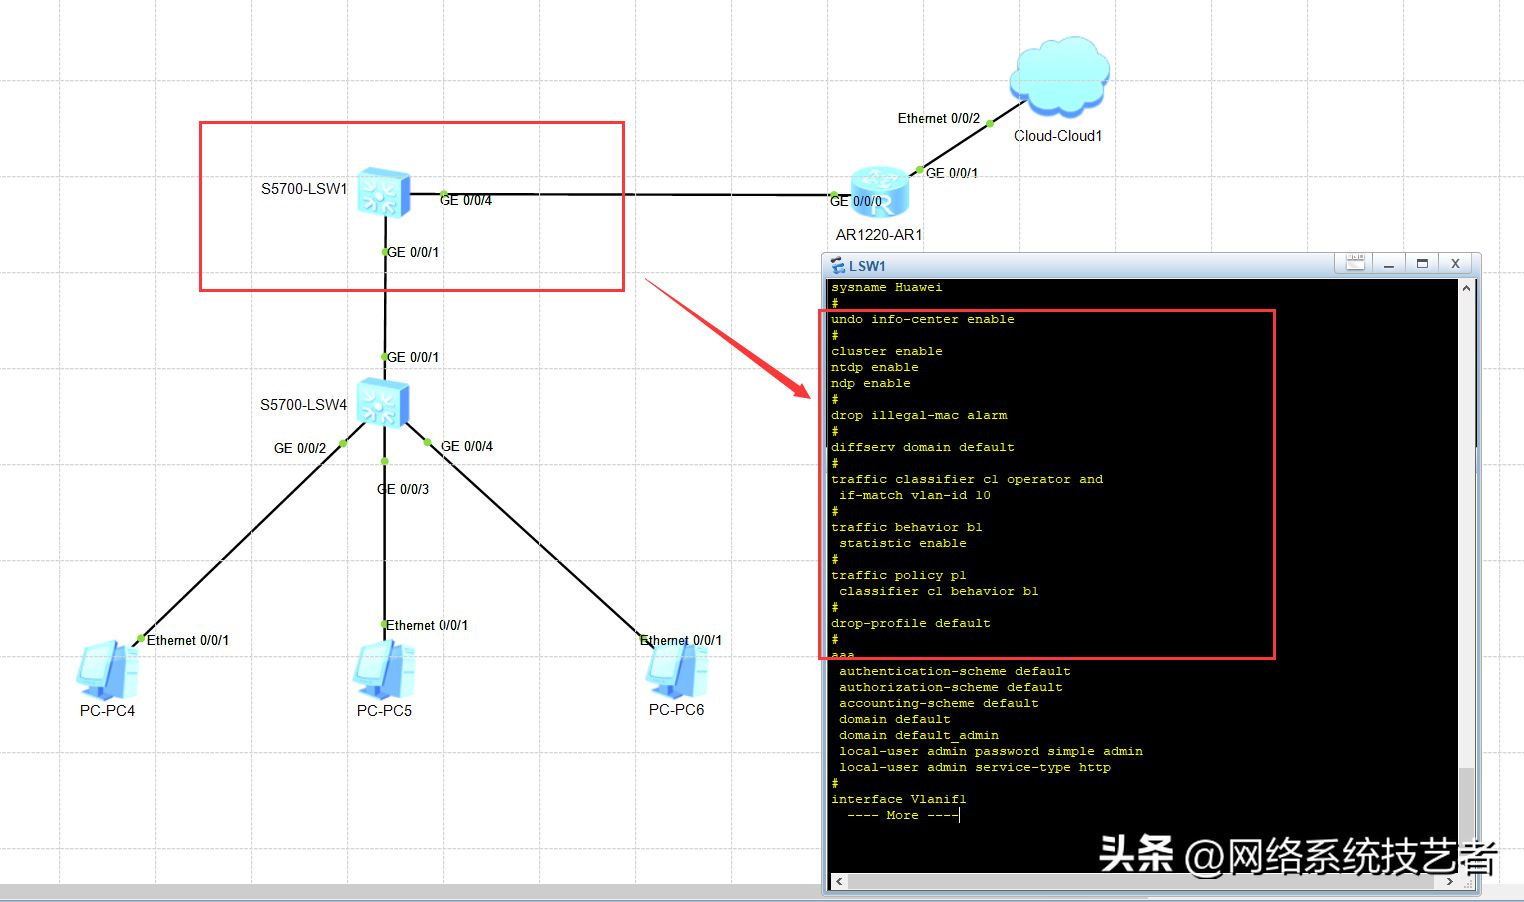Click the PC-PC4 computer icon
Screen dimensions: 1524x902
(x=108, y=670)
